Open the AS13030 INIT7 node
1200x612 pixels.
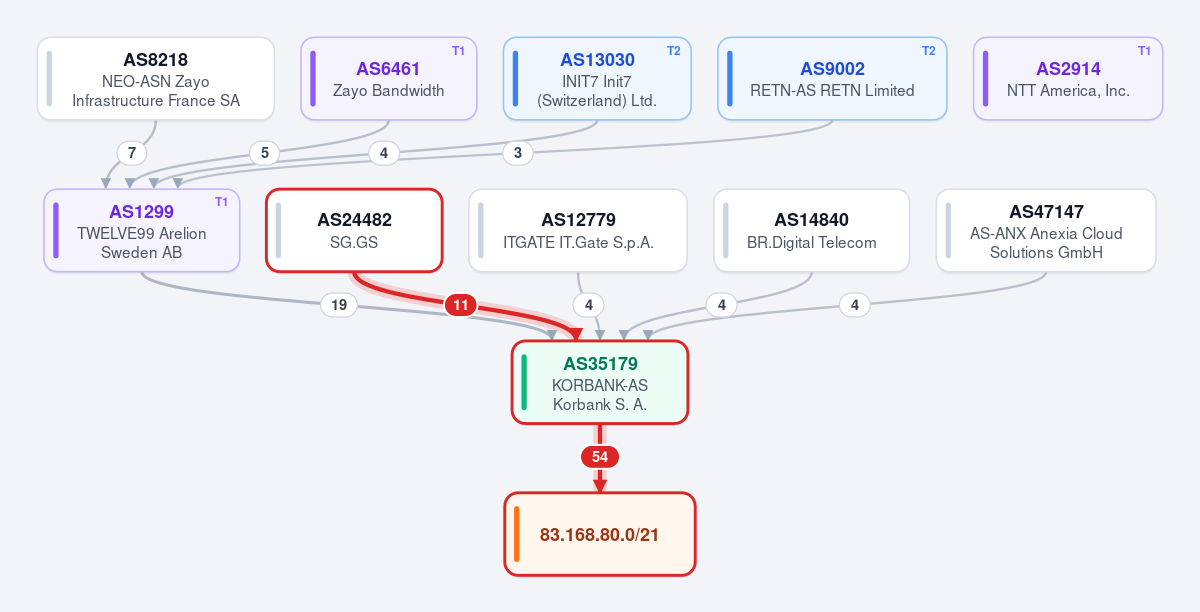pos(597,79)
